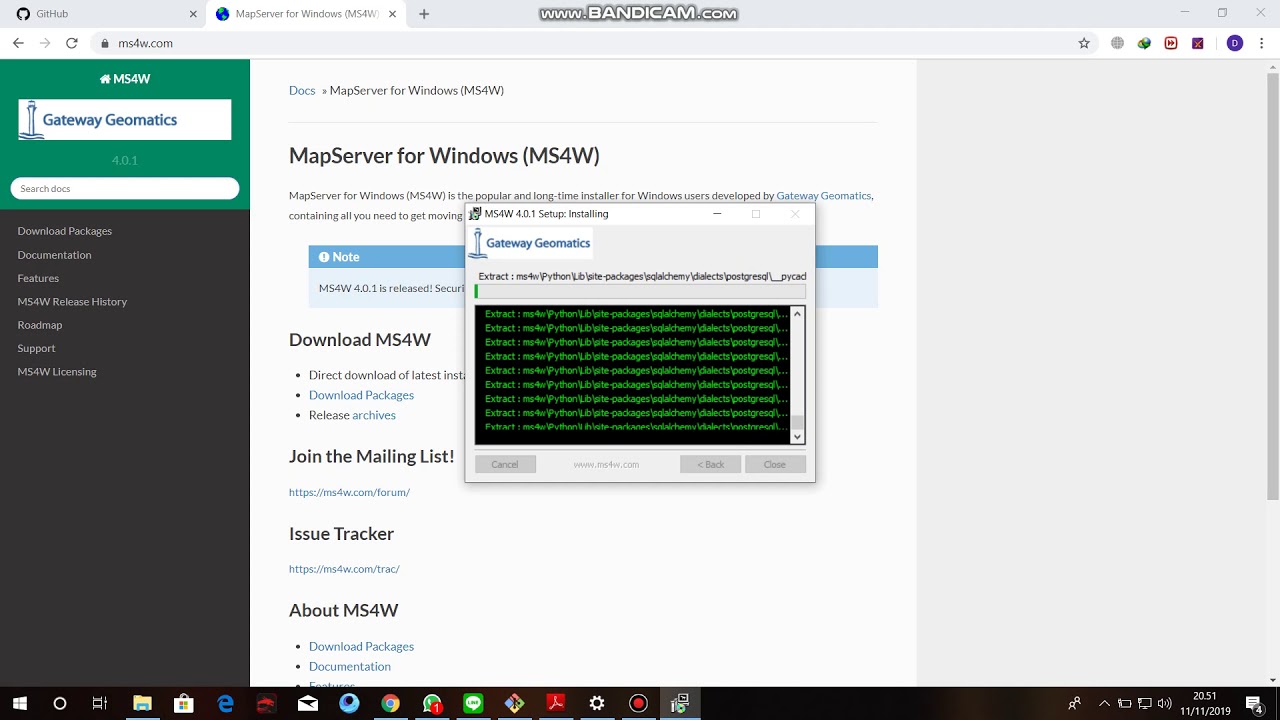Click Documentation link under About MS4W
This screenshot has height=720, width=1280.
click(x=350, y=666)
